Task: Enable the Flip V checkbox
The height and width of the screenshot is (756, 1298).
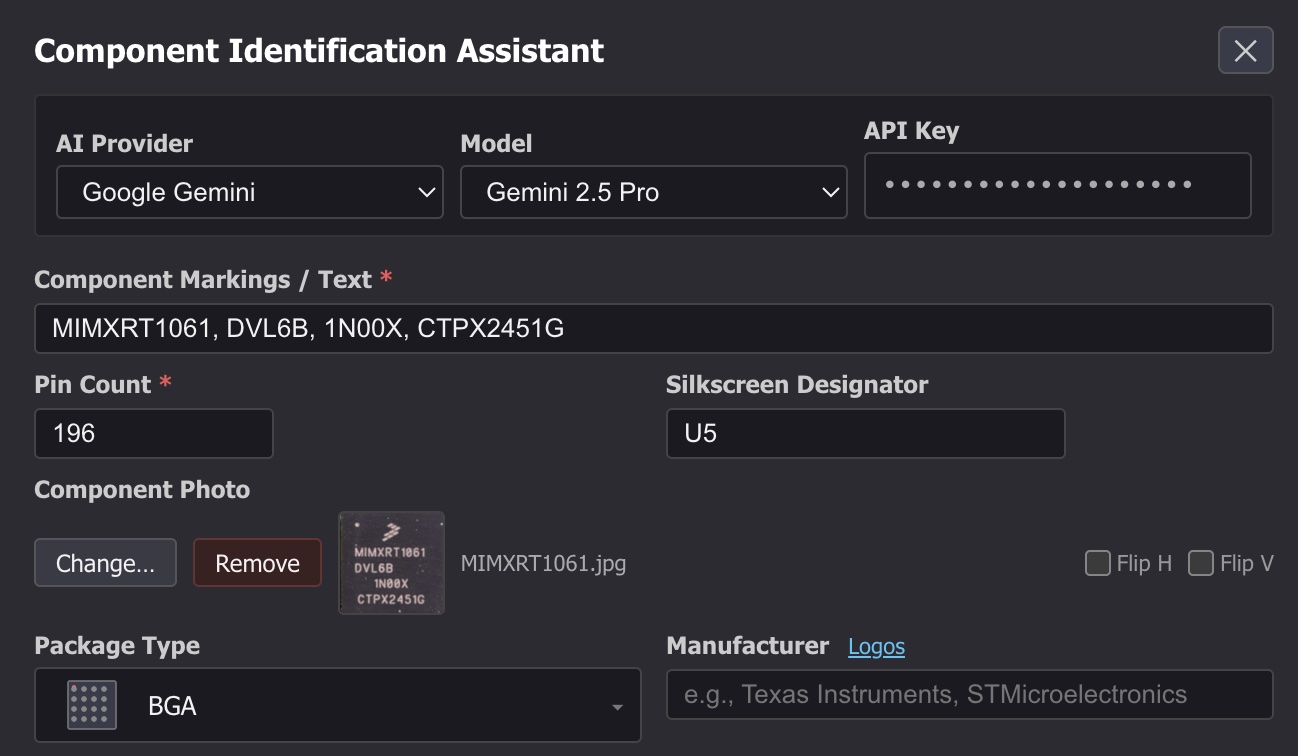Action: 1199,563
